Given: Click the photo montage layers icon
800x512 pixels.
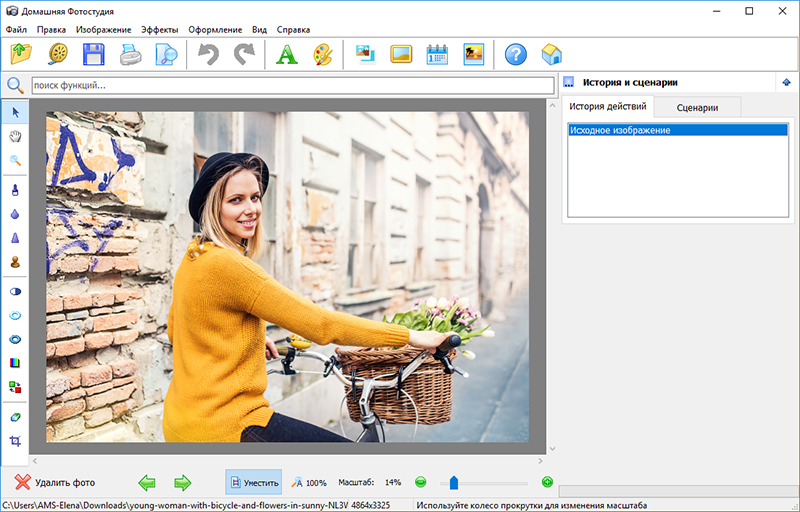Looking at the screenshot, I should [365, 54].
